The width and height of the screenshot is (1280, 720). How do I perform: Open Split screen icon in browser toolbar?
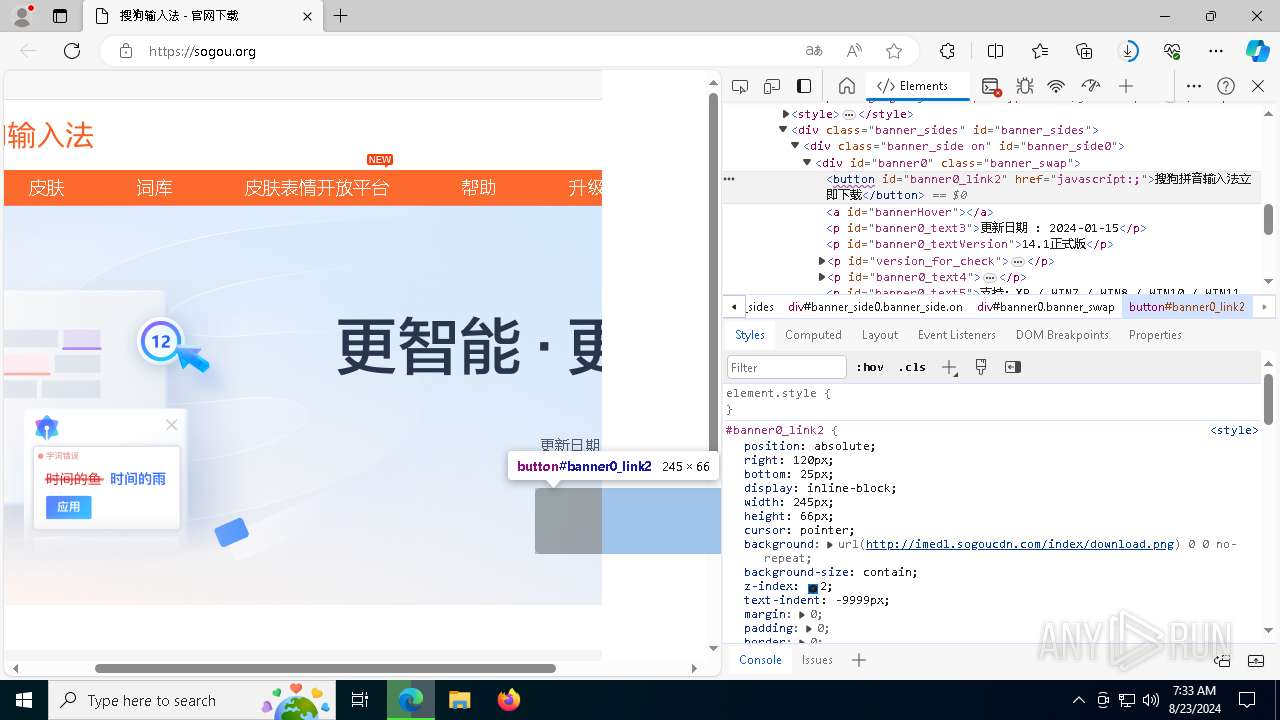click(995, 51)
